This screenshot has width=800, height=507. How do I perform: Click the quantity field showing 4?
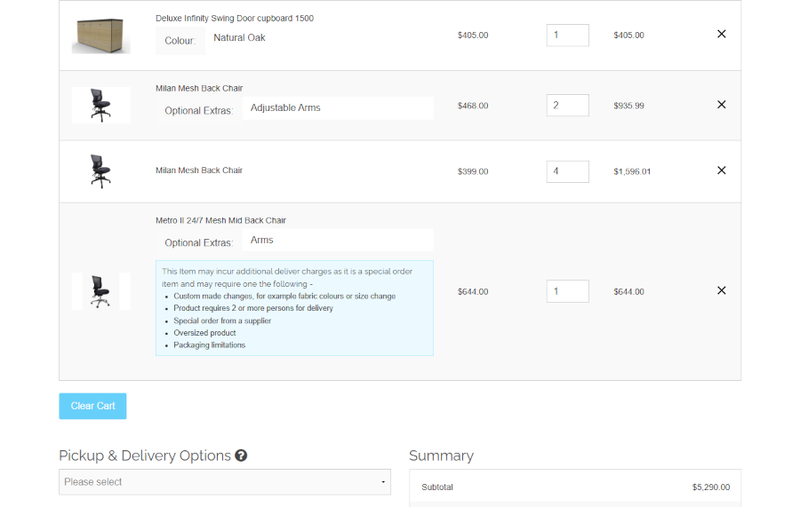click(567, 171)
